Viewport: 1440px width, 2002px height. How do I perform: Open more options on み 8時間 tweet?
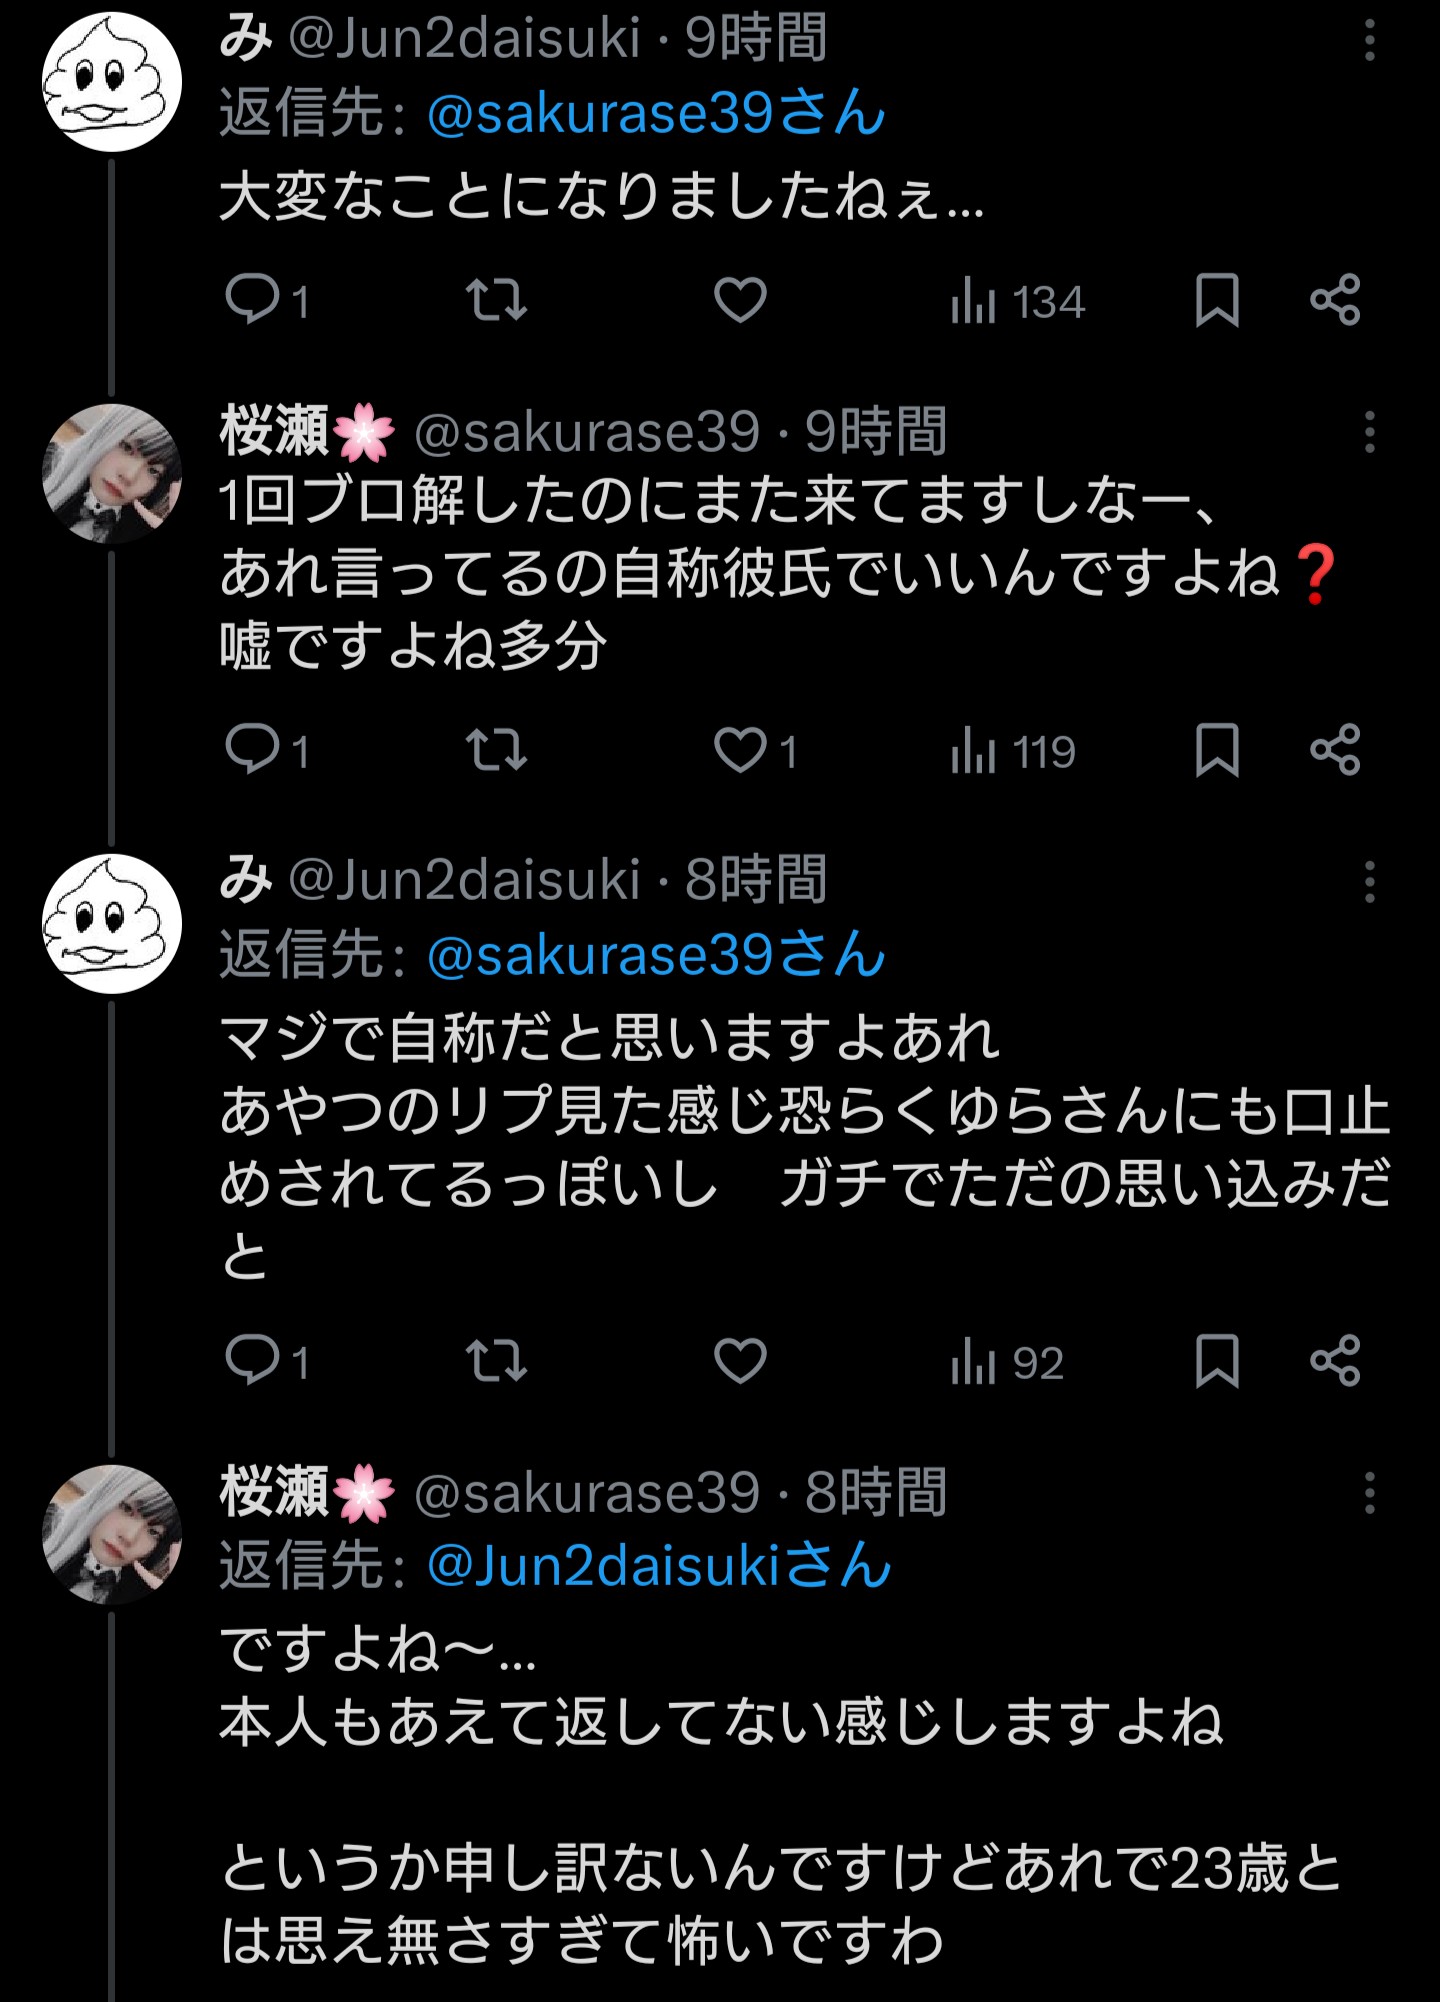[1369, 883]
